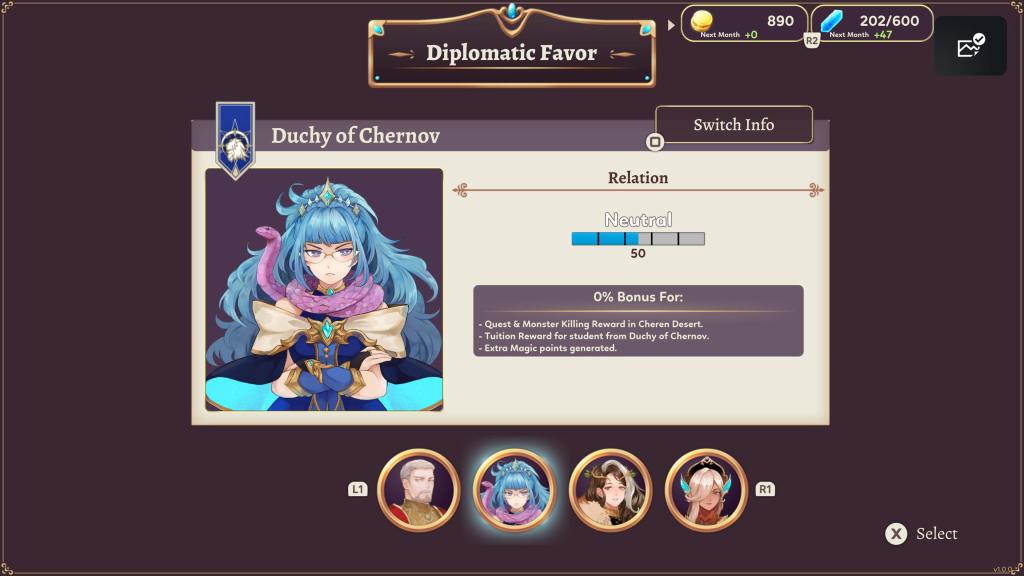Click the Duchy of Chernov banner emblem
Screen dimensions: 1024x576
tap(235, 140)
